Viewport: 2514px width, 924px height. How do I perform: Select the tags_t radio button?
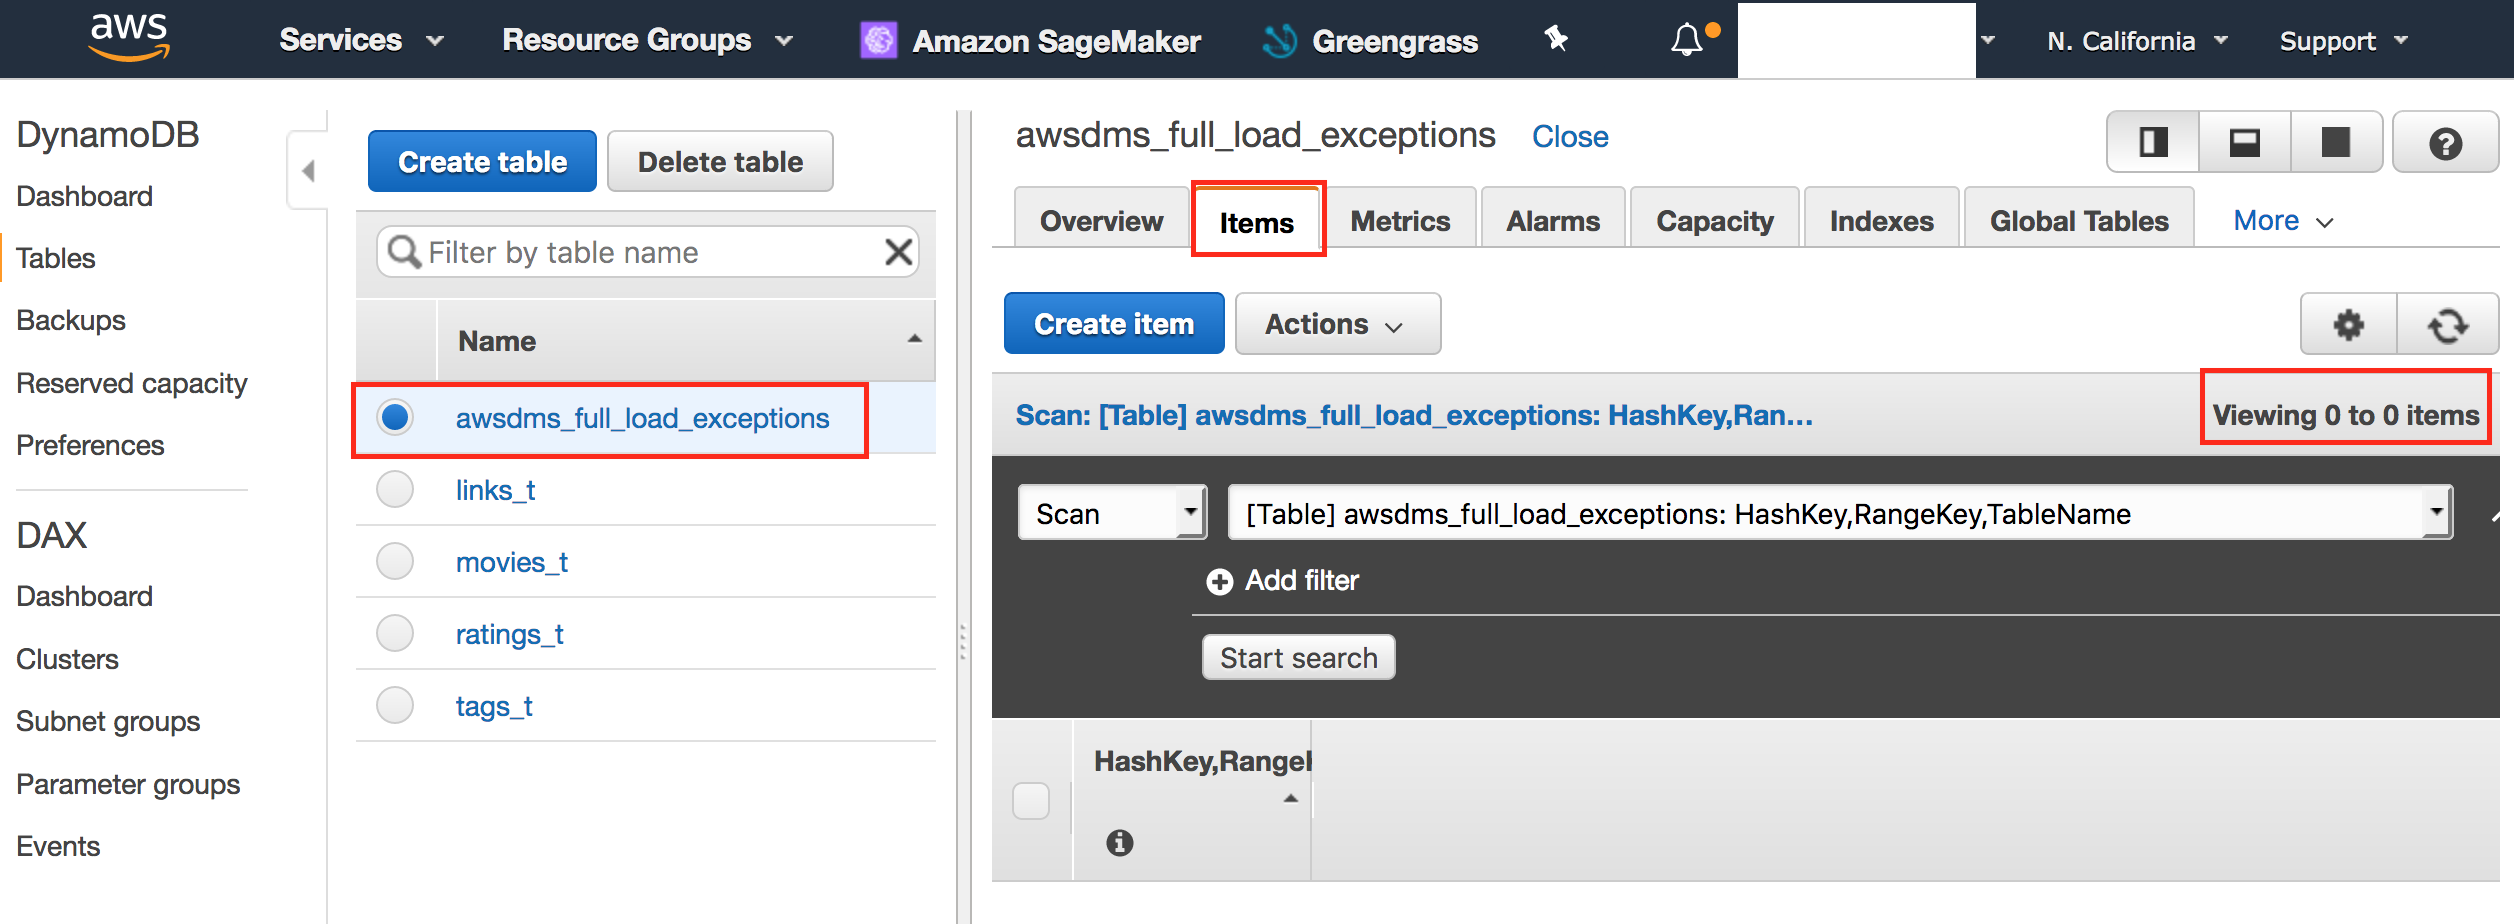[395, 706]
